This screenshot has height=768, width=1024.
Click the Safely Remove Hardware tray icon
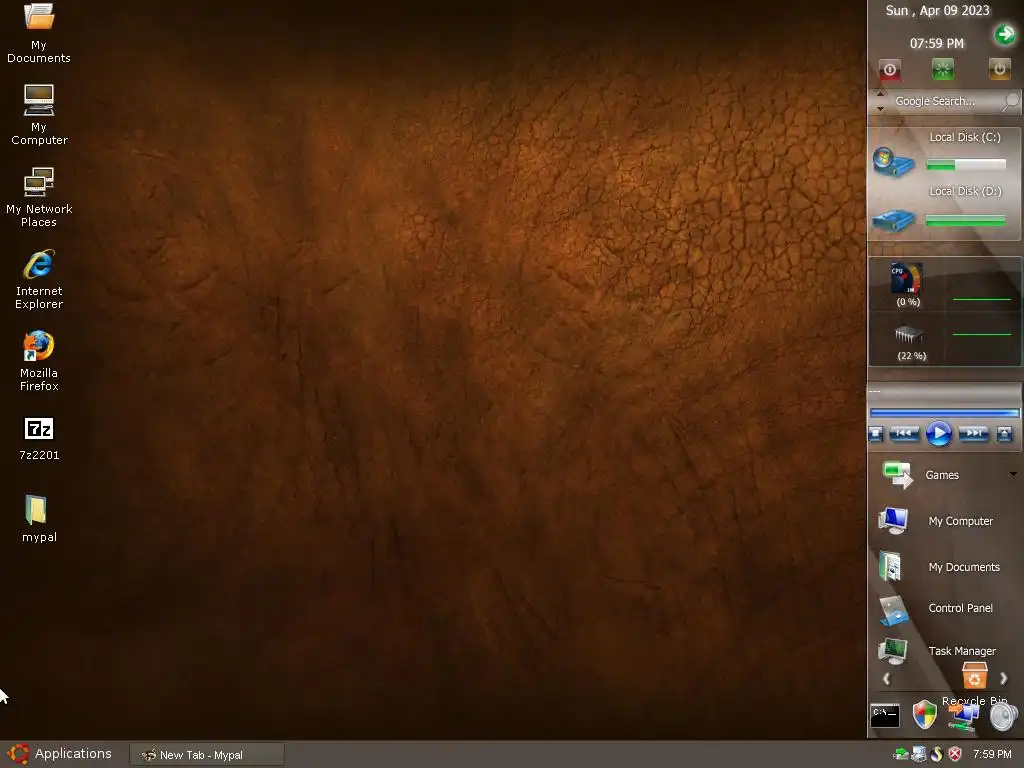pos(901,754)
